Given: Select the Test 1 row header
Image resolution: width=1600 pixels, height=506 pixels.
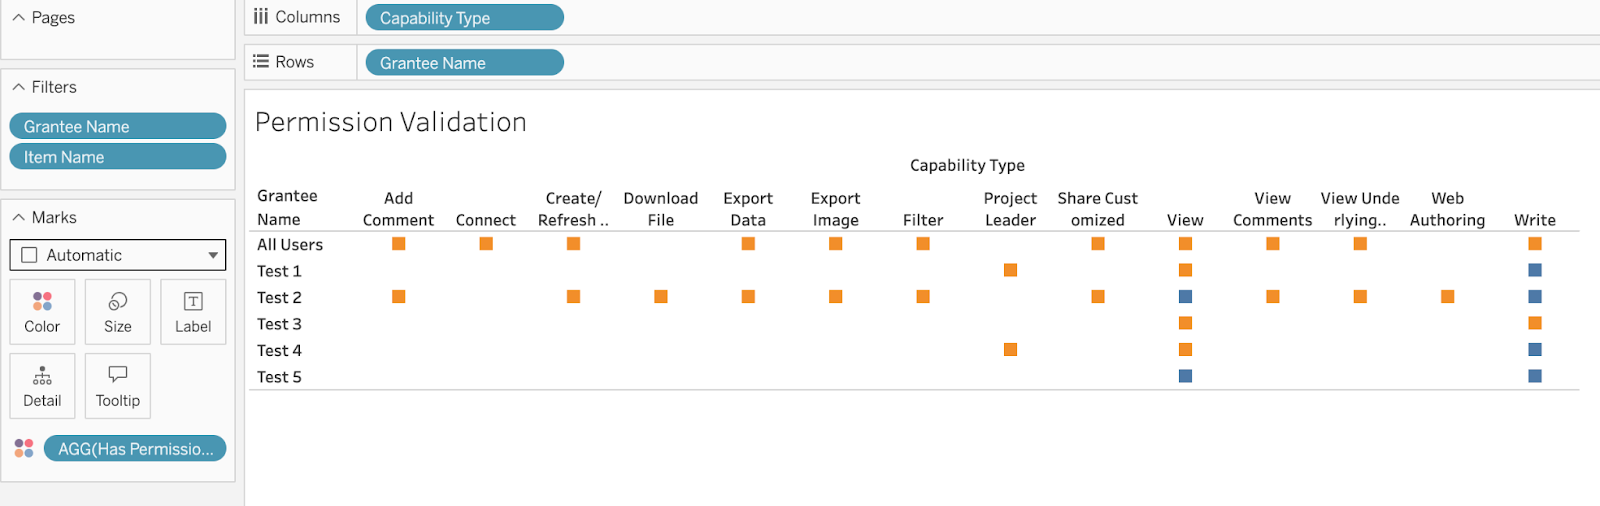Looking at the screenshot, I should (x=279, y=271).
